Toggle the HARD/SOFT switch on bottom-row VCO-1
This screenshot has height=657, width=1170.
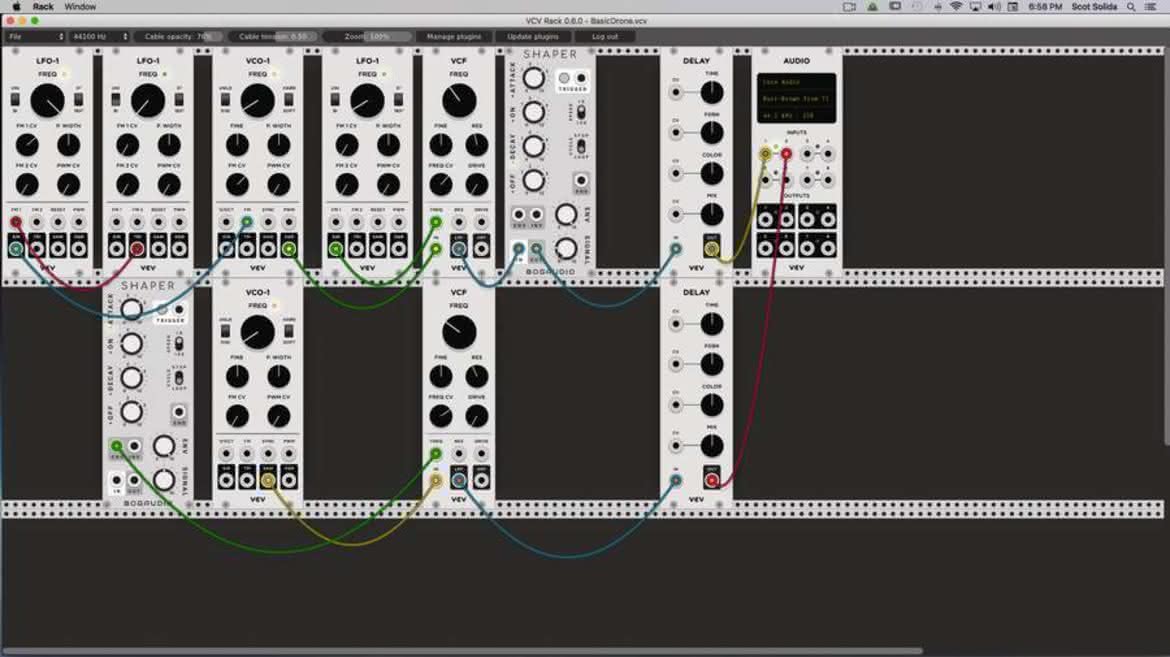(289, 330)
